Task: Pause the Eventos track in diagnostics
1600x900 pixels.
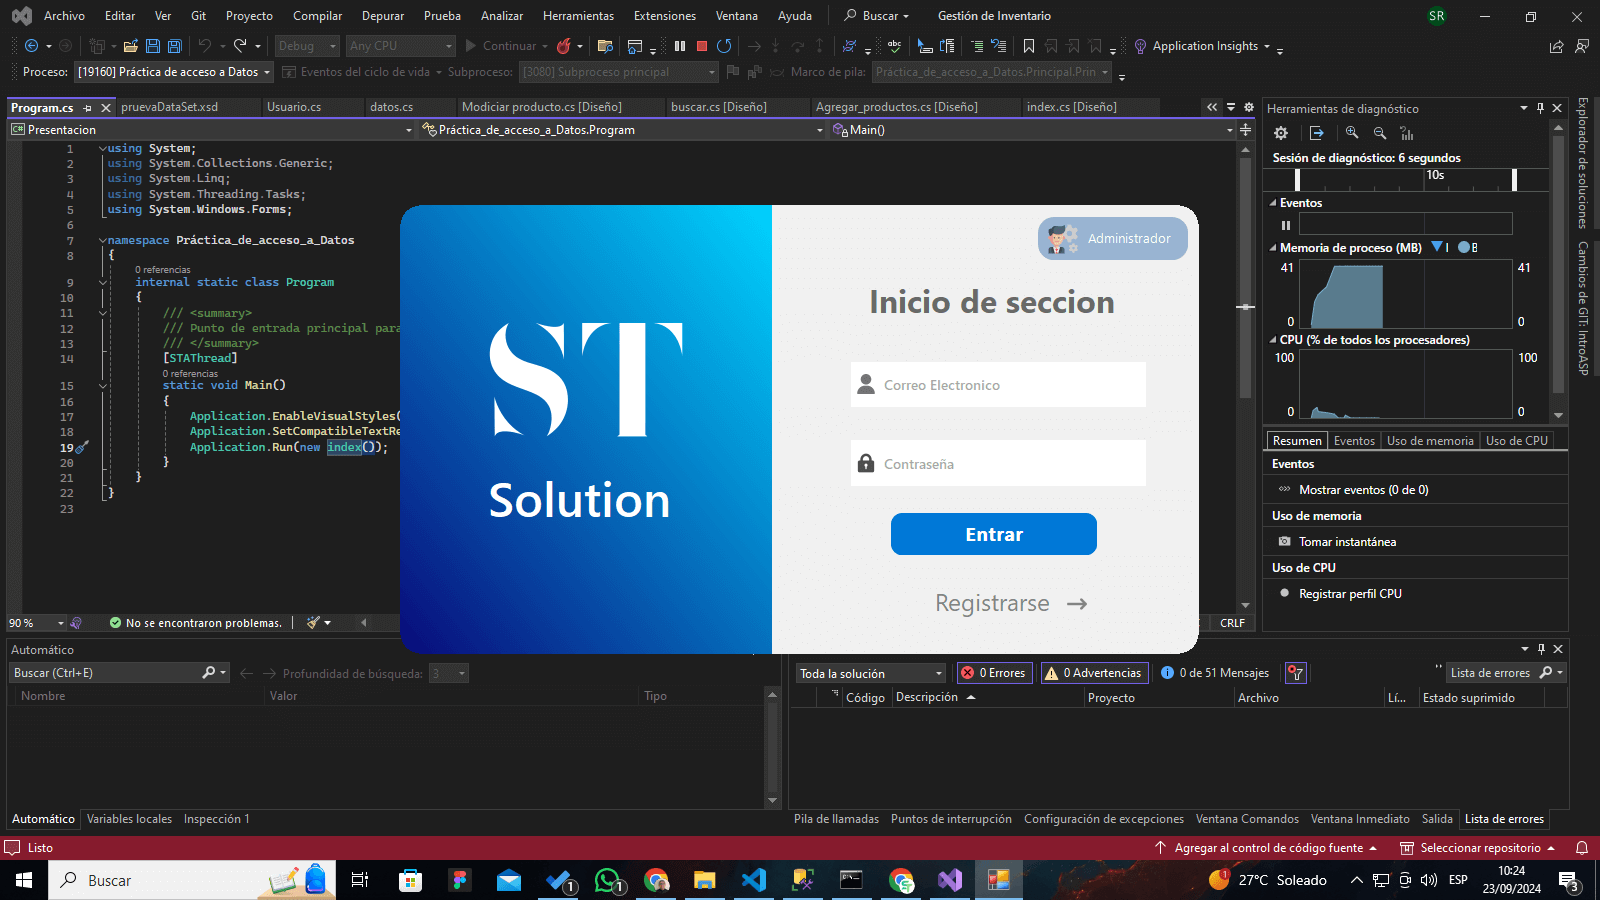Action: [1286, 225]
